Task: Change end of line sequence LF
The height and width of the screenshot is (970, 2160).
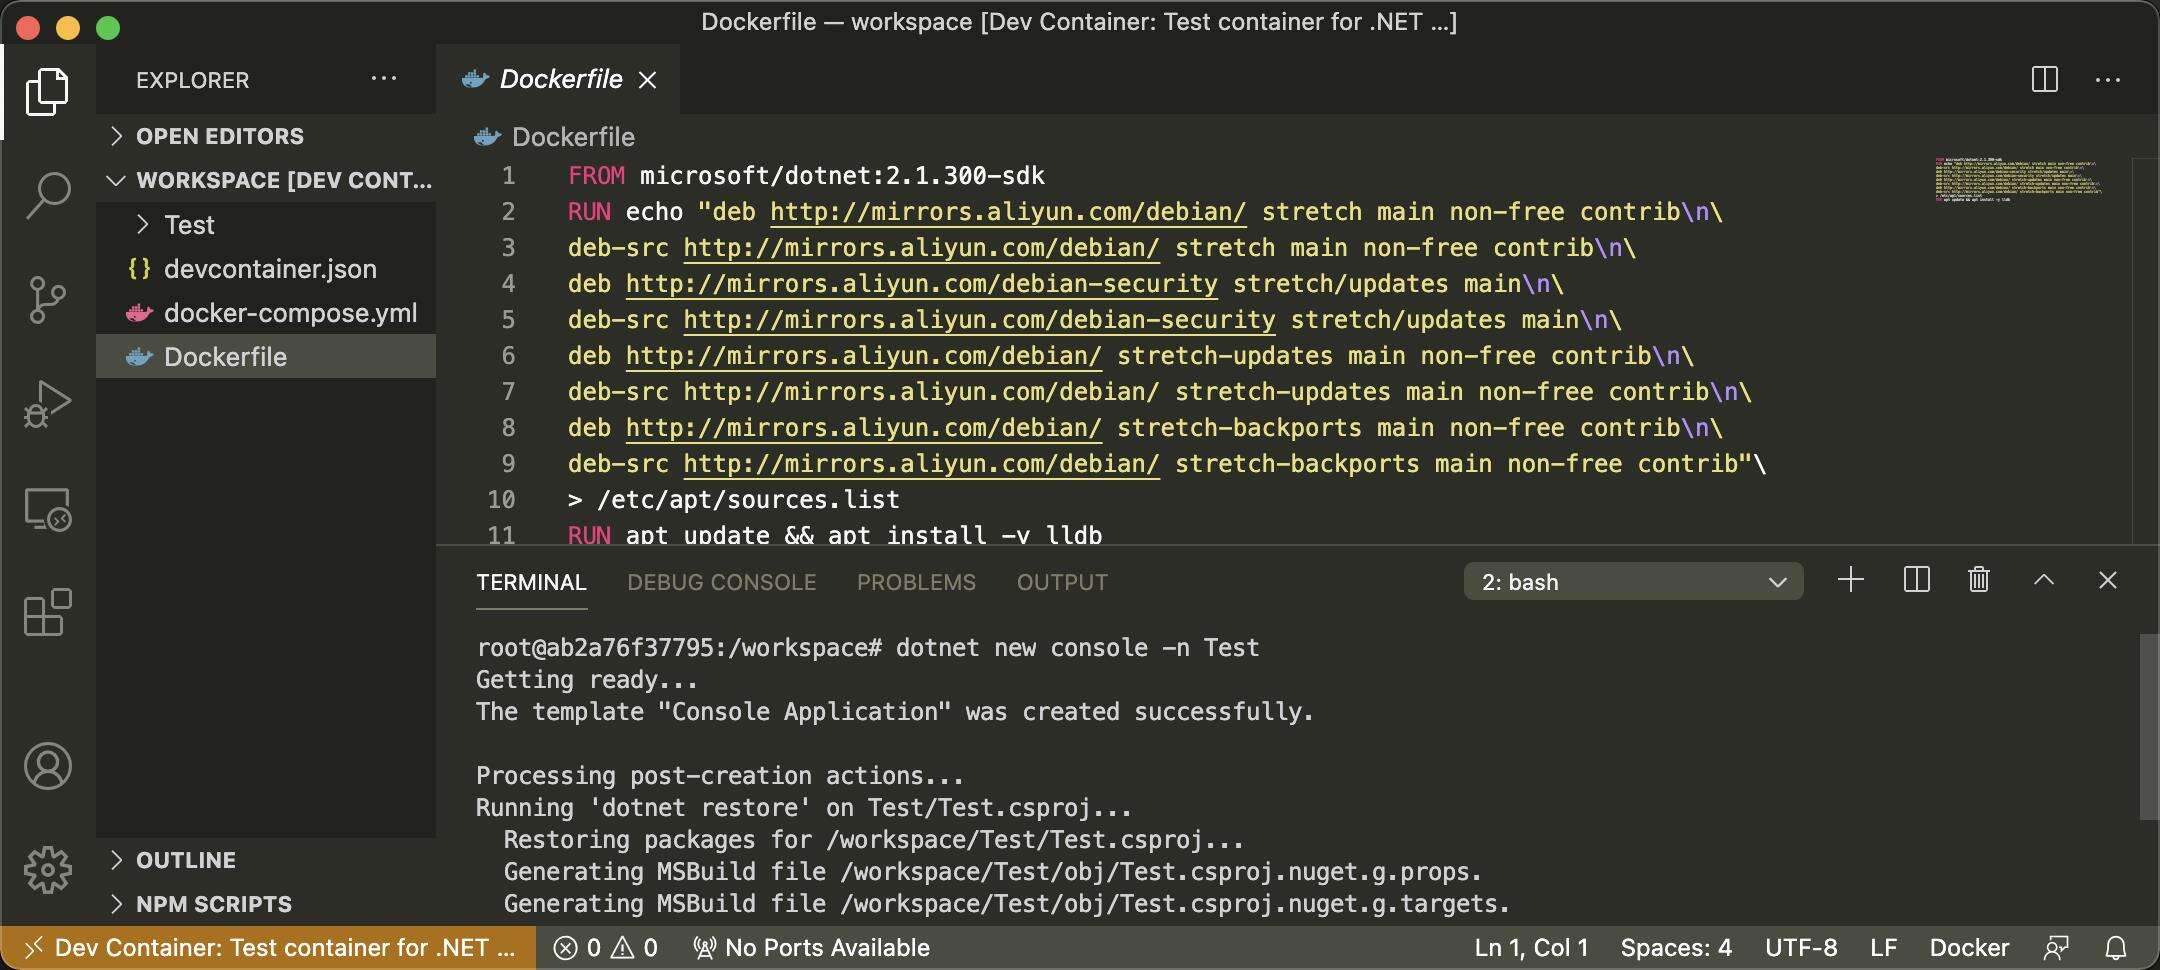Action: click(x=1884, y=947)
